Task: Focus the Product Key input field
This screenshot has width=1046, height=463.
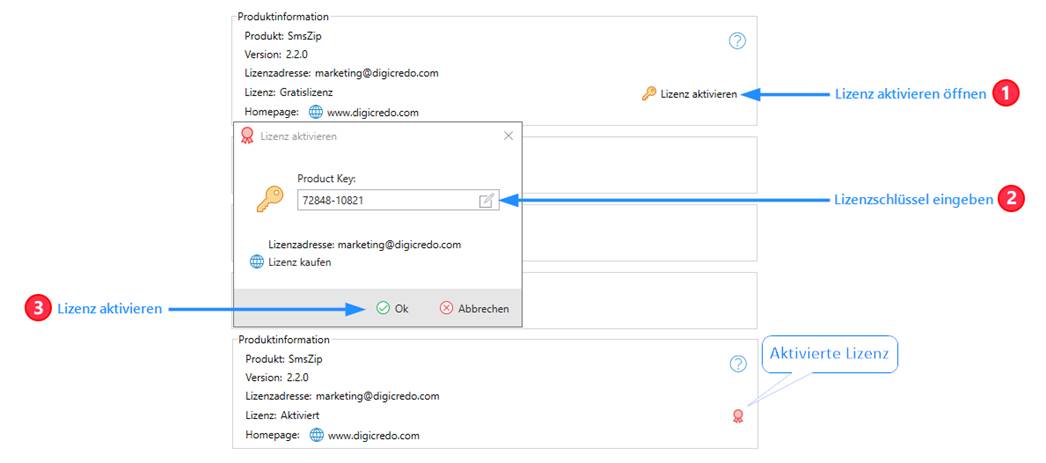Action: coord(385,201)
